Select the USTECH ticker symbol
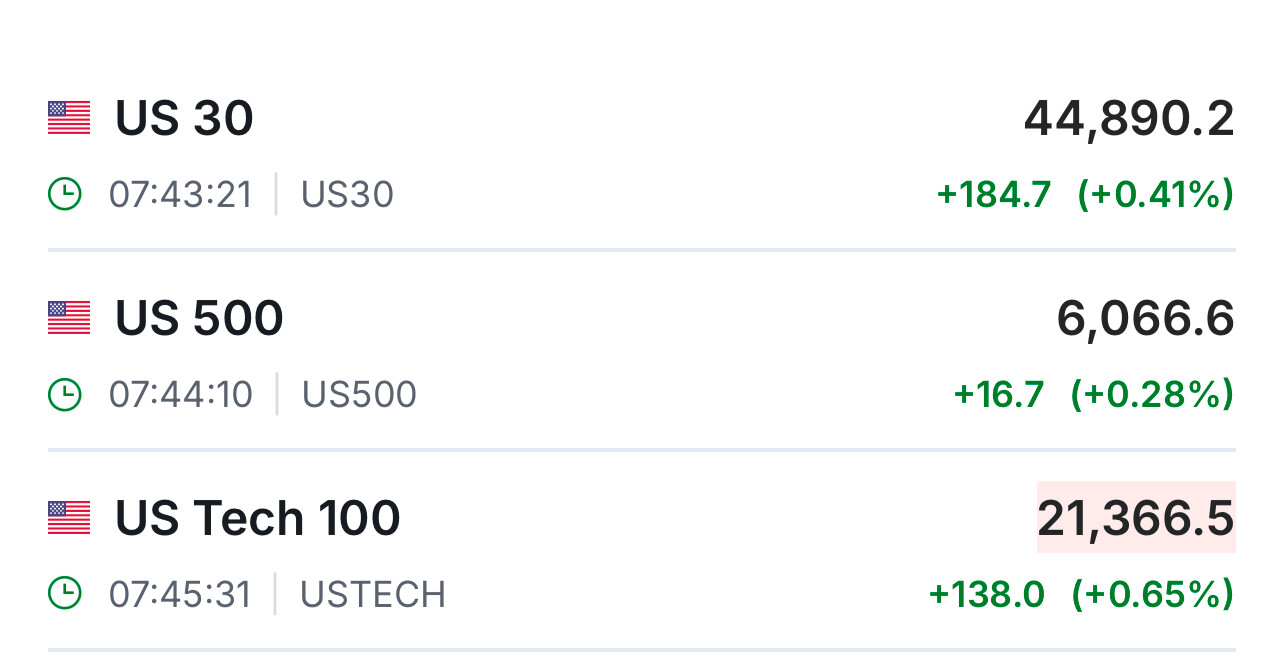The width and height of the screenshot is (1284, 652). tap(373, 594)
